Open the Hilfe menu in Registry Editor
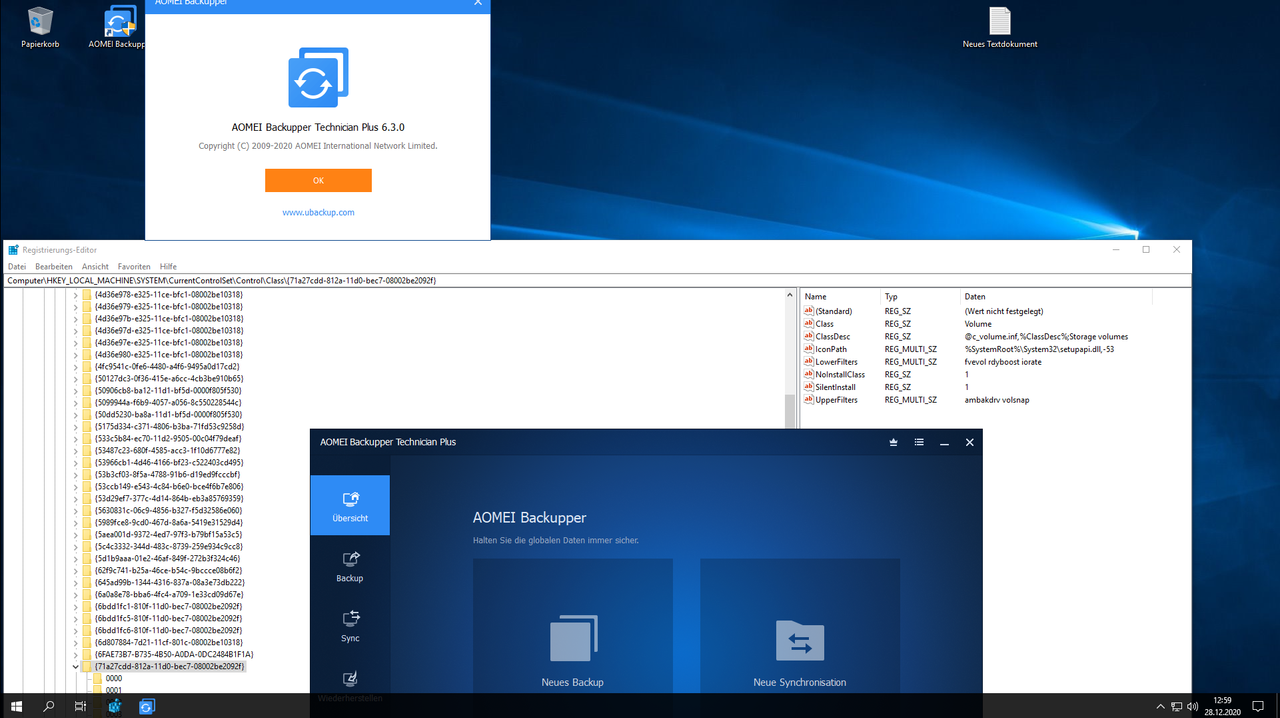 pyautogui.click(x=168, y=267)
